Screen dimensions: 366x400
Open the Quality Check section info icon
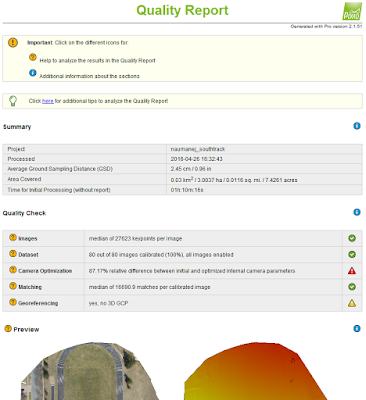[x=357, y=212]
